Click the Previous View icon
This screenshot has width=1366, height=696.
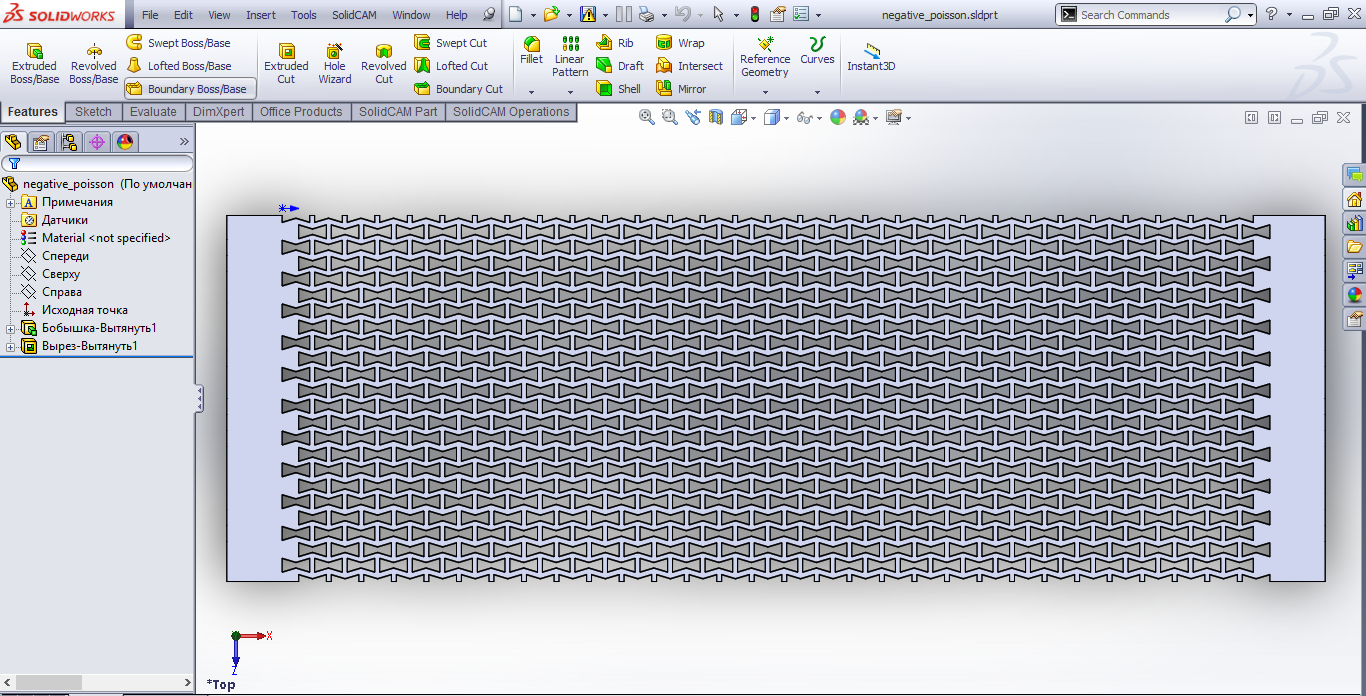pyautogui.click(x=693, y=117)
